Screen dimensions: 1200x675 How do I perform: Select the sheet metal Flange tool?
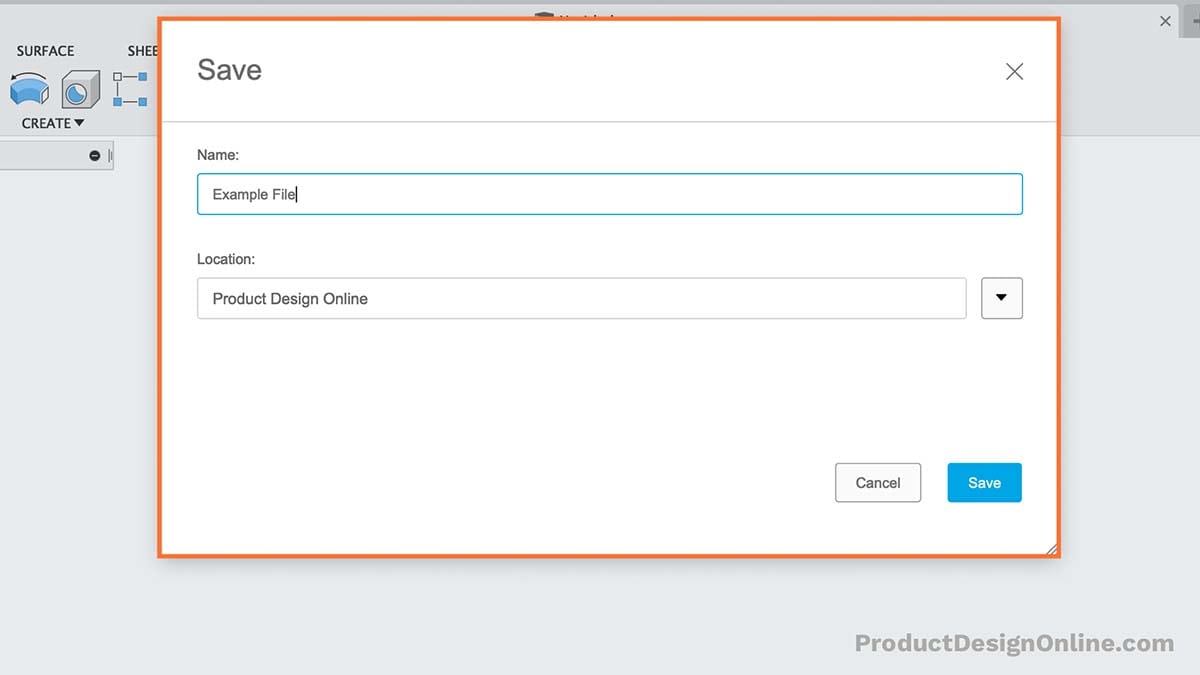pyautogui.click(x=131, y=88)
